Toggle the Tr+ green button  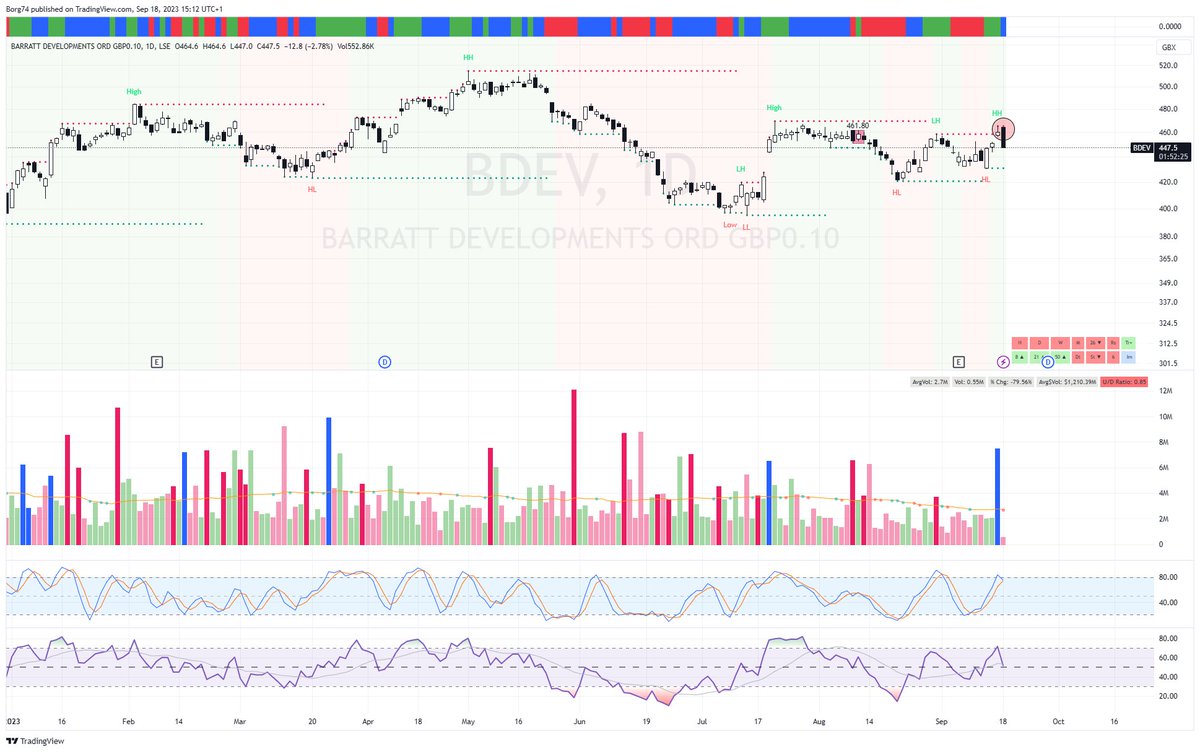click(1129, 343)
